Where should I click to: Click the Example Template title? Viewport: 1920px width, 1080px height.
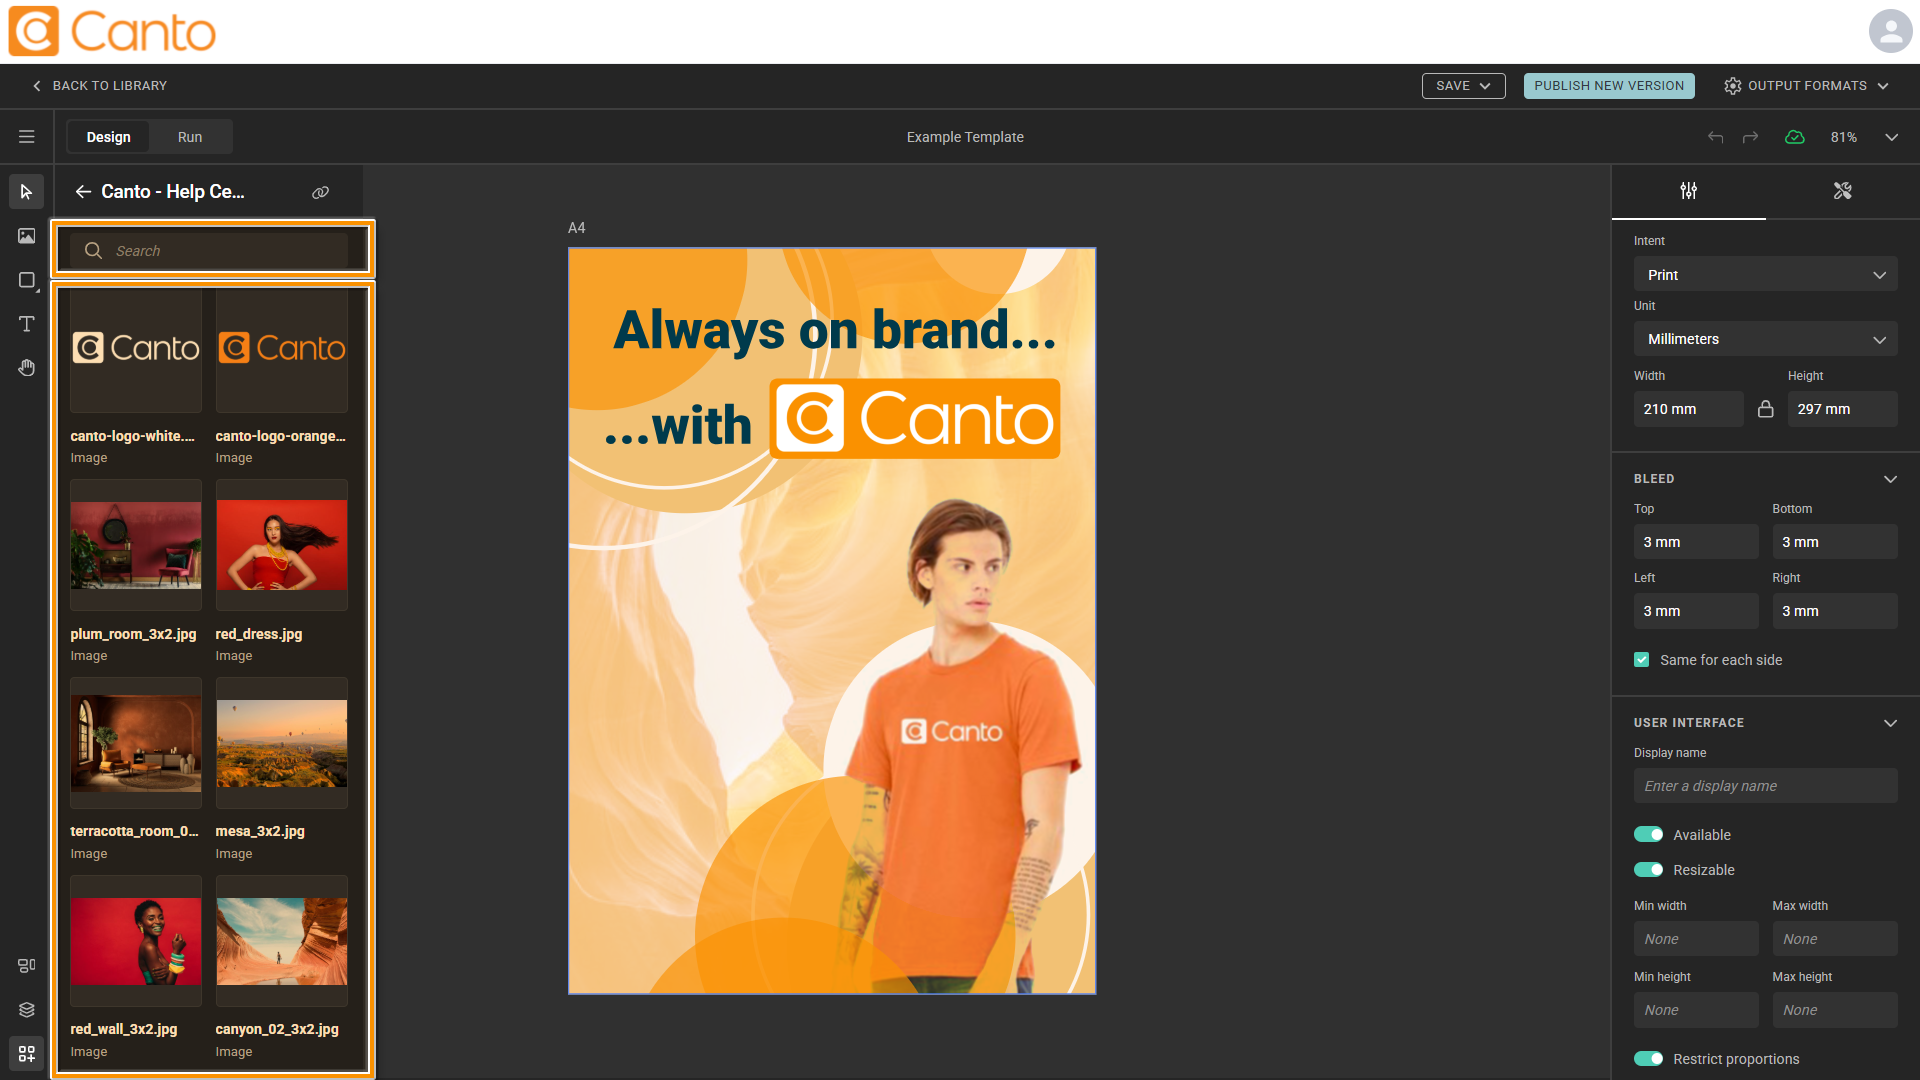965,137
